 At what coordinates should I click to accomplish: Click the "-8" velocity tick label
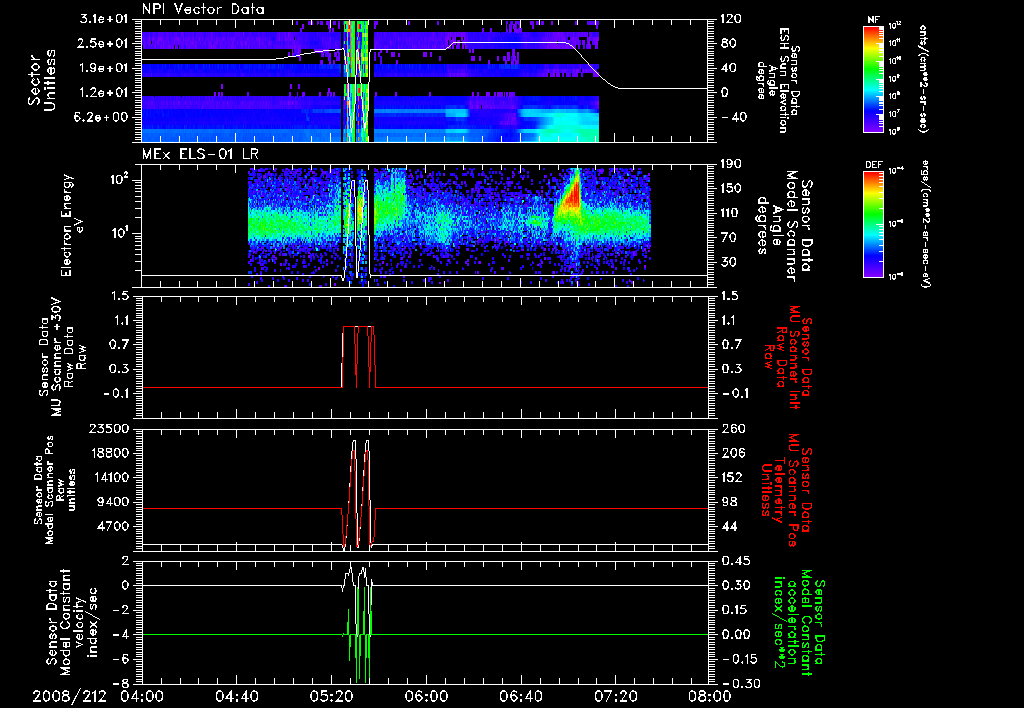tap(122, 684)
